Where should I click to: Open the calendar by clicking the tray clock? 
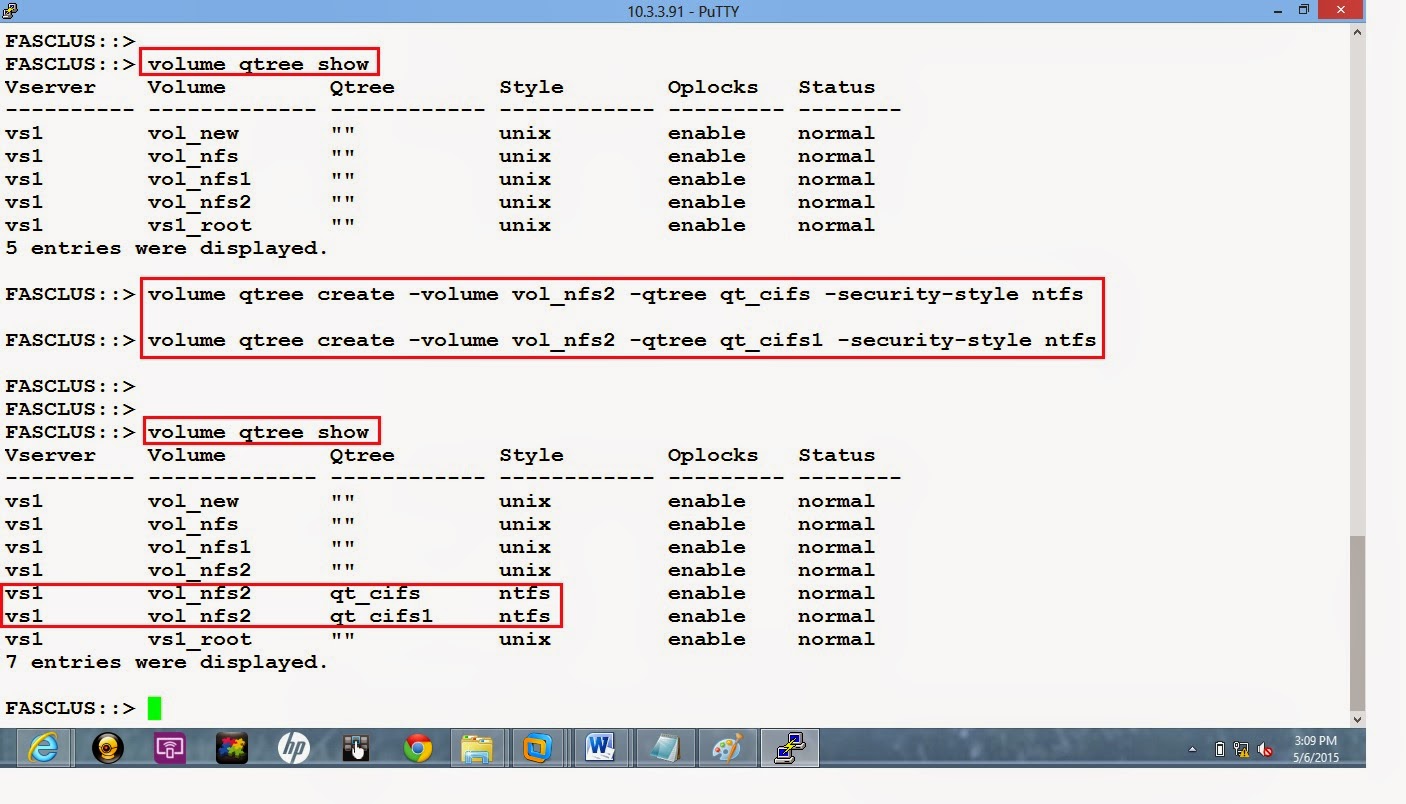click(x=1316, y=747)
